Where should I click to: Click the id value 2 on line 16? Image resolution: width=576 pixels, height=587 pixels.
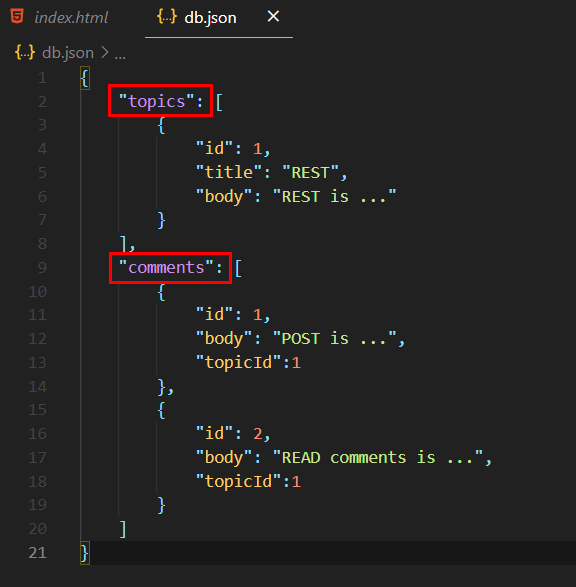coord(258,434)
